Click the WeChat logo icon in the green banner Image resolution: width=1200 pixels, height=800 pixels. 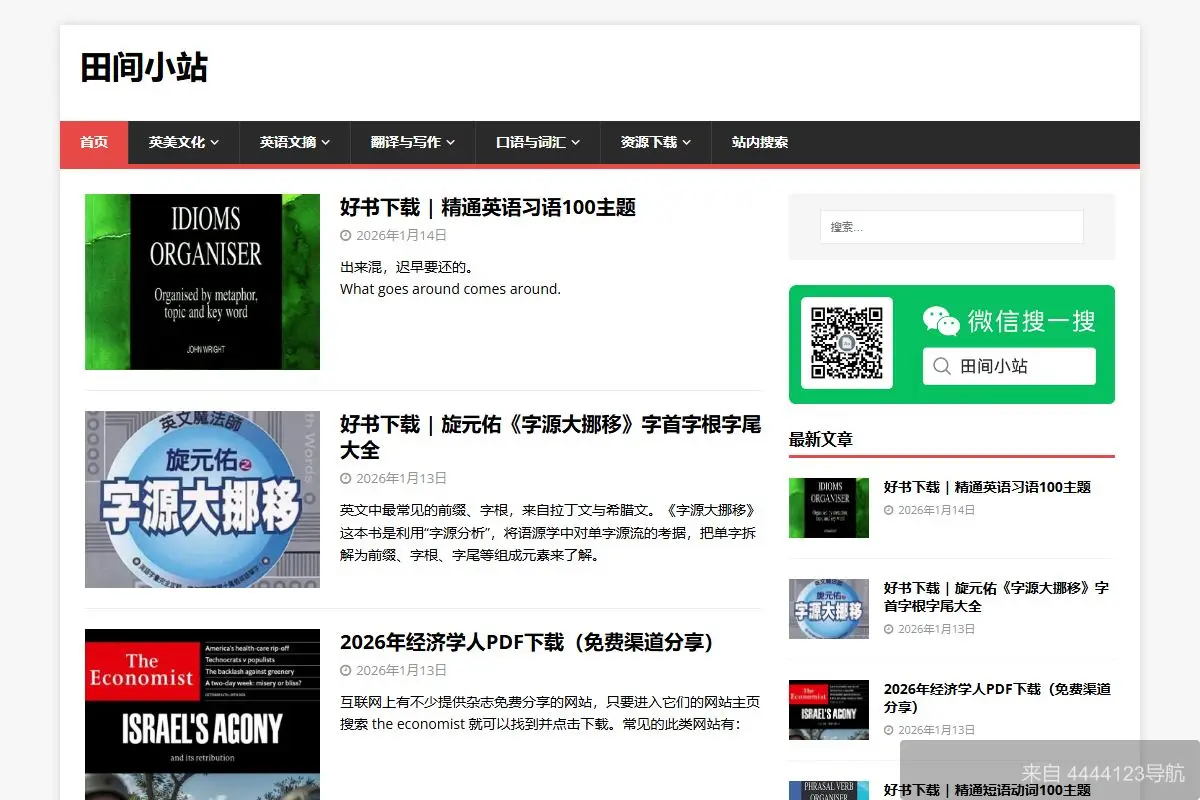click(x=941, y=321)
